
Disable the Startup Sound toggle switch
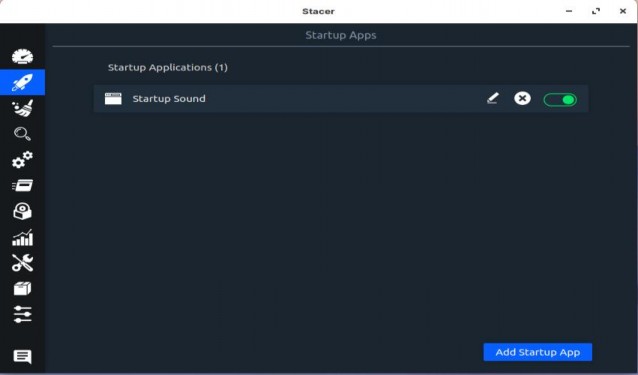[560, 100]
